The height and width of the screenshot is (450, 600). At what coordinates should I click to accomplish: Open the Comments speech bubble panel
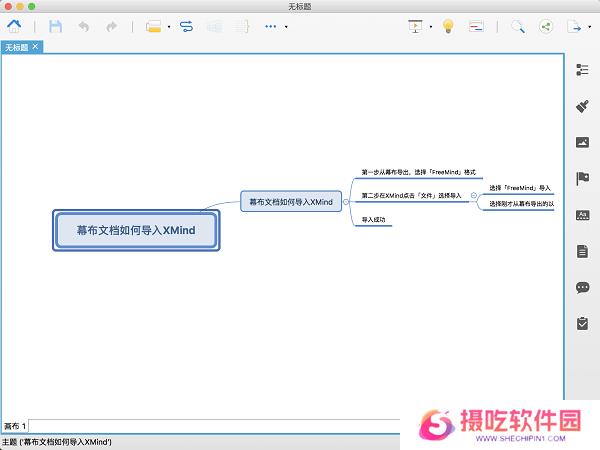582,287
